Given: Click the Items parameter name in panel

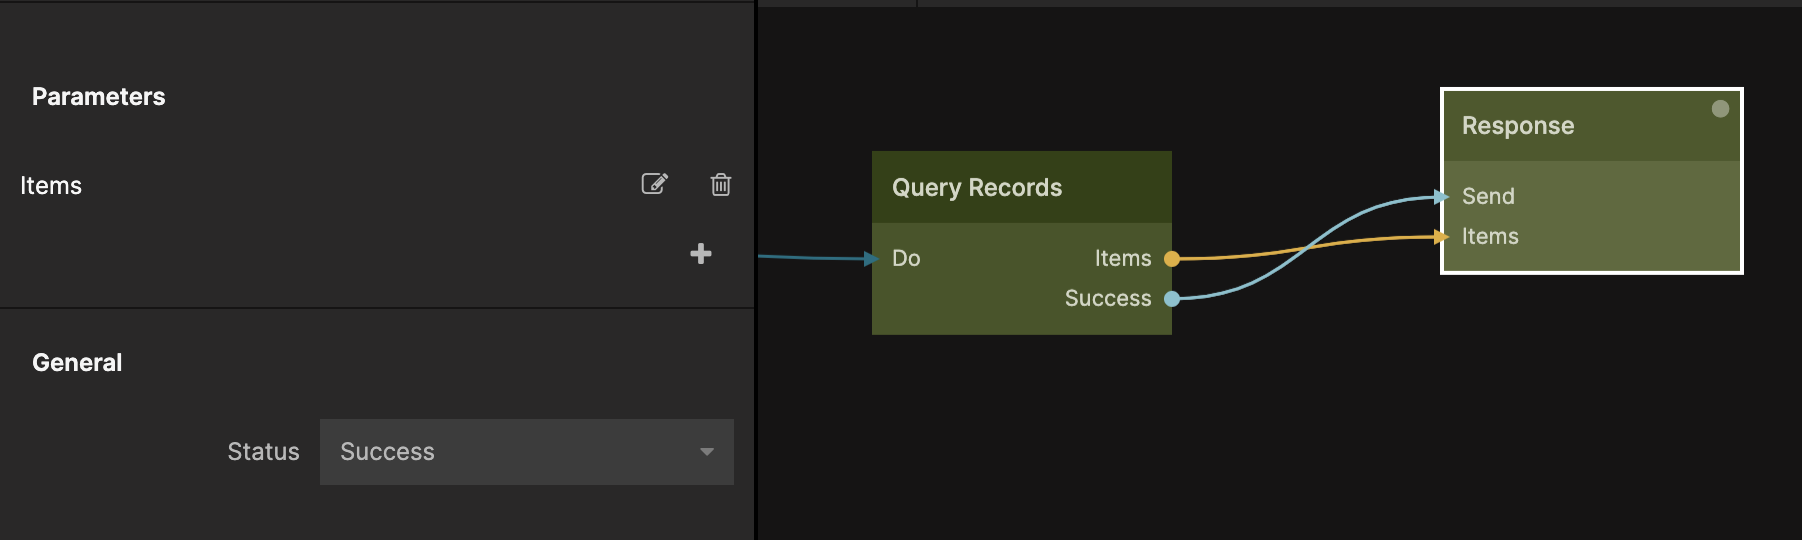Looking at the screenshot, I should point(51,186).
